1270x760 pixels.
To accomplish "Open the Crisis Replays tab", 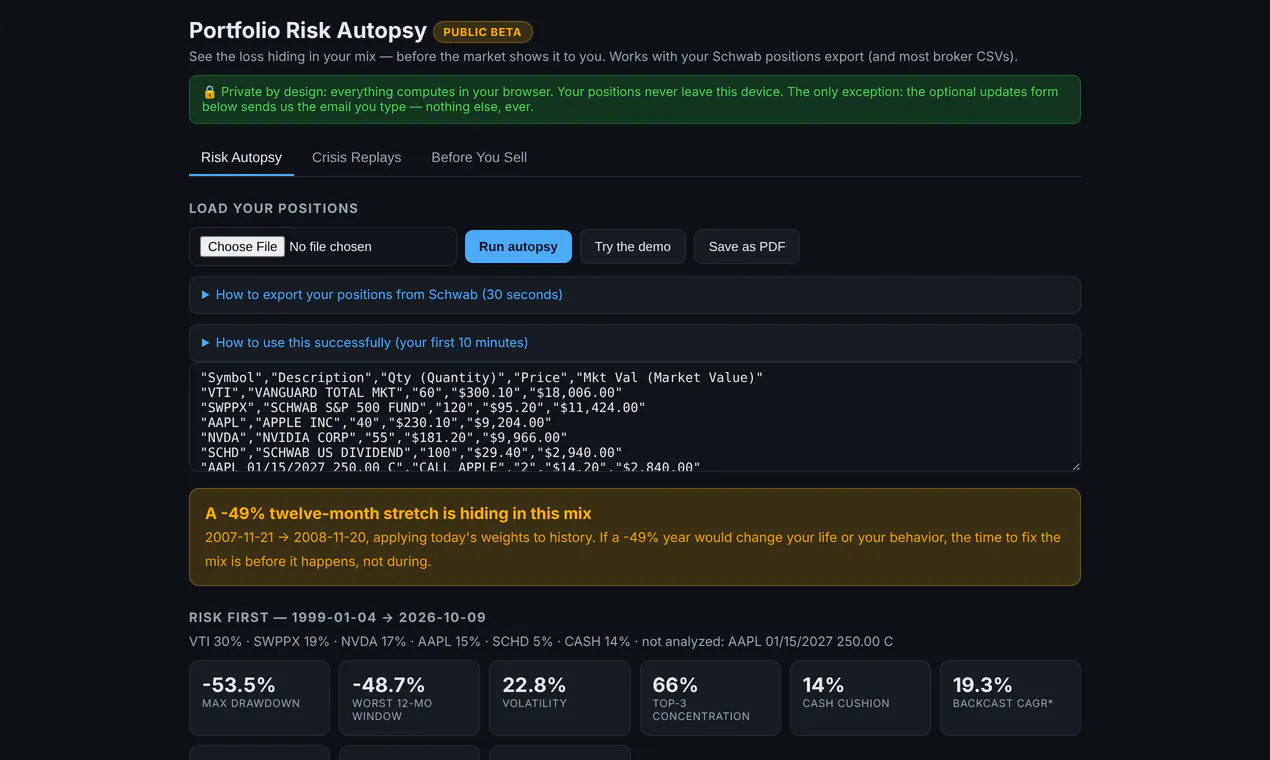I will [356, 157].
